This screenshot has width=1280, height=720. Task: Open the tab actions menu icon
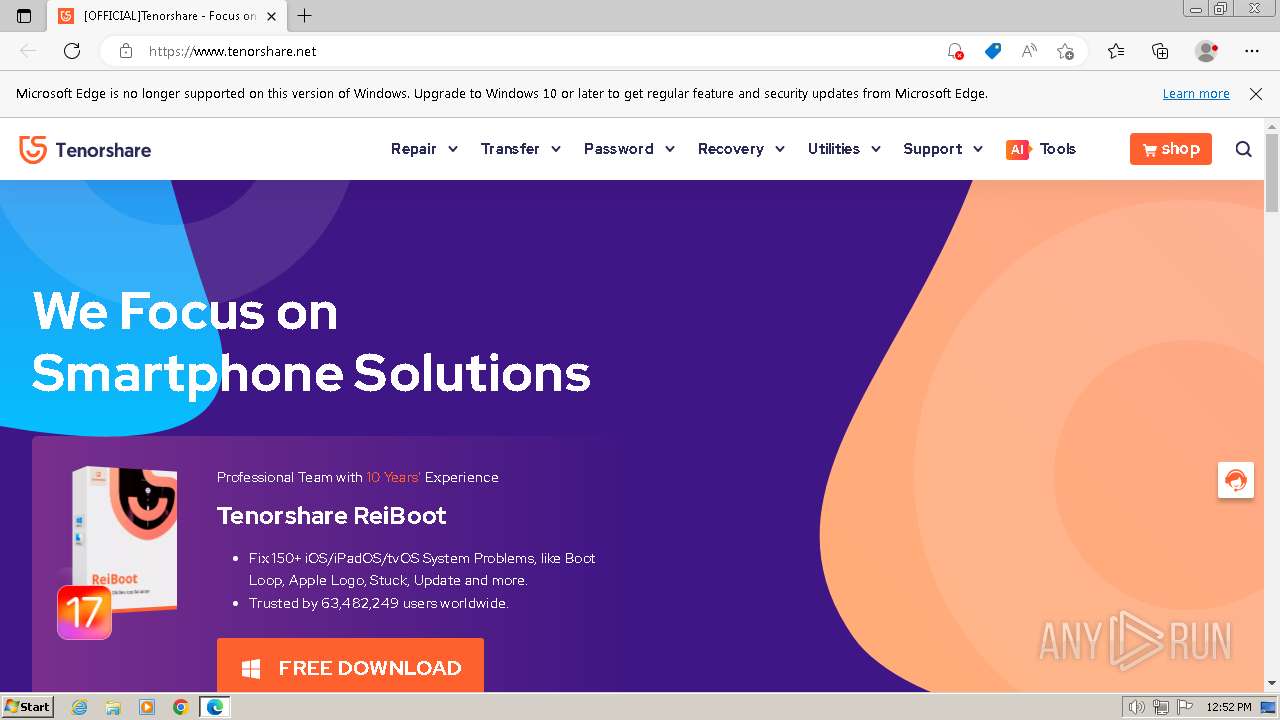[x=24, y=16]
